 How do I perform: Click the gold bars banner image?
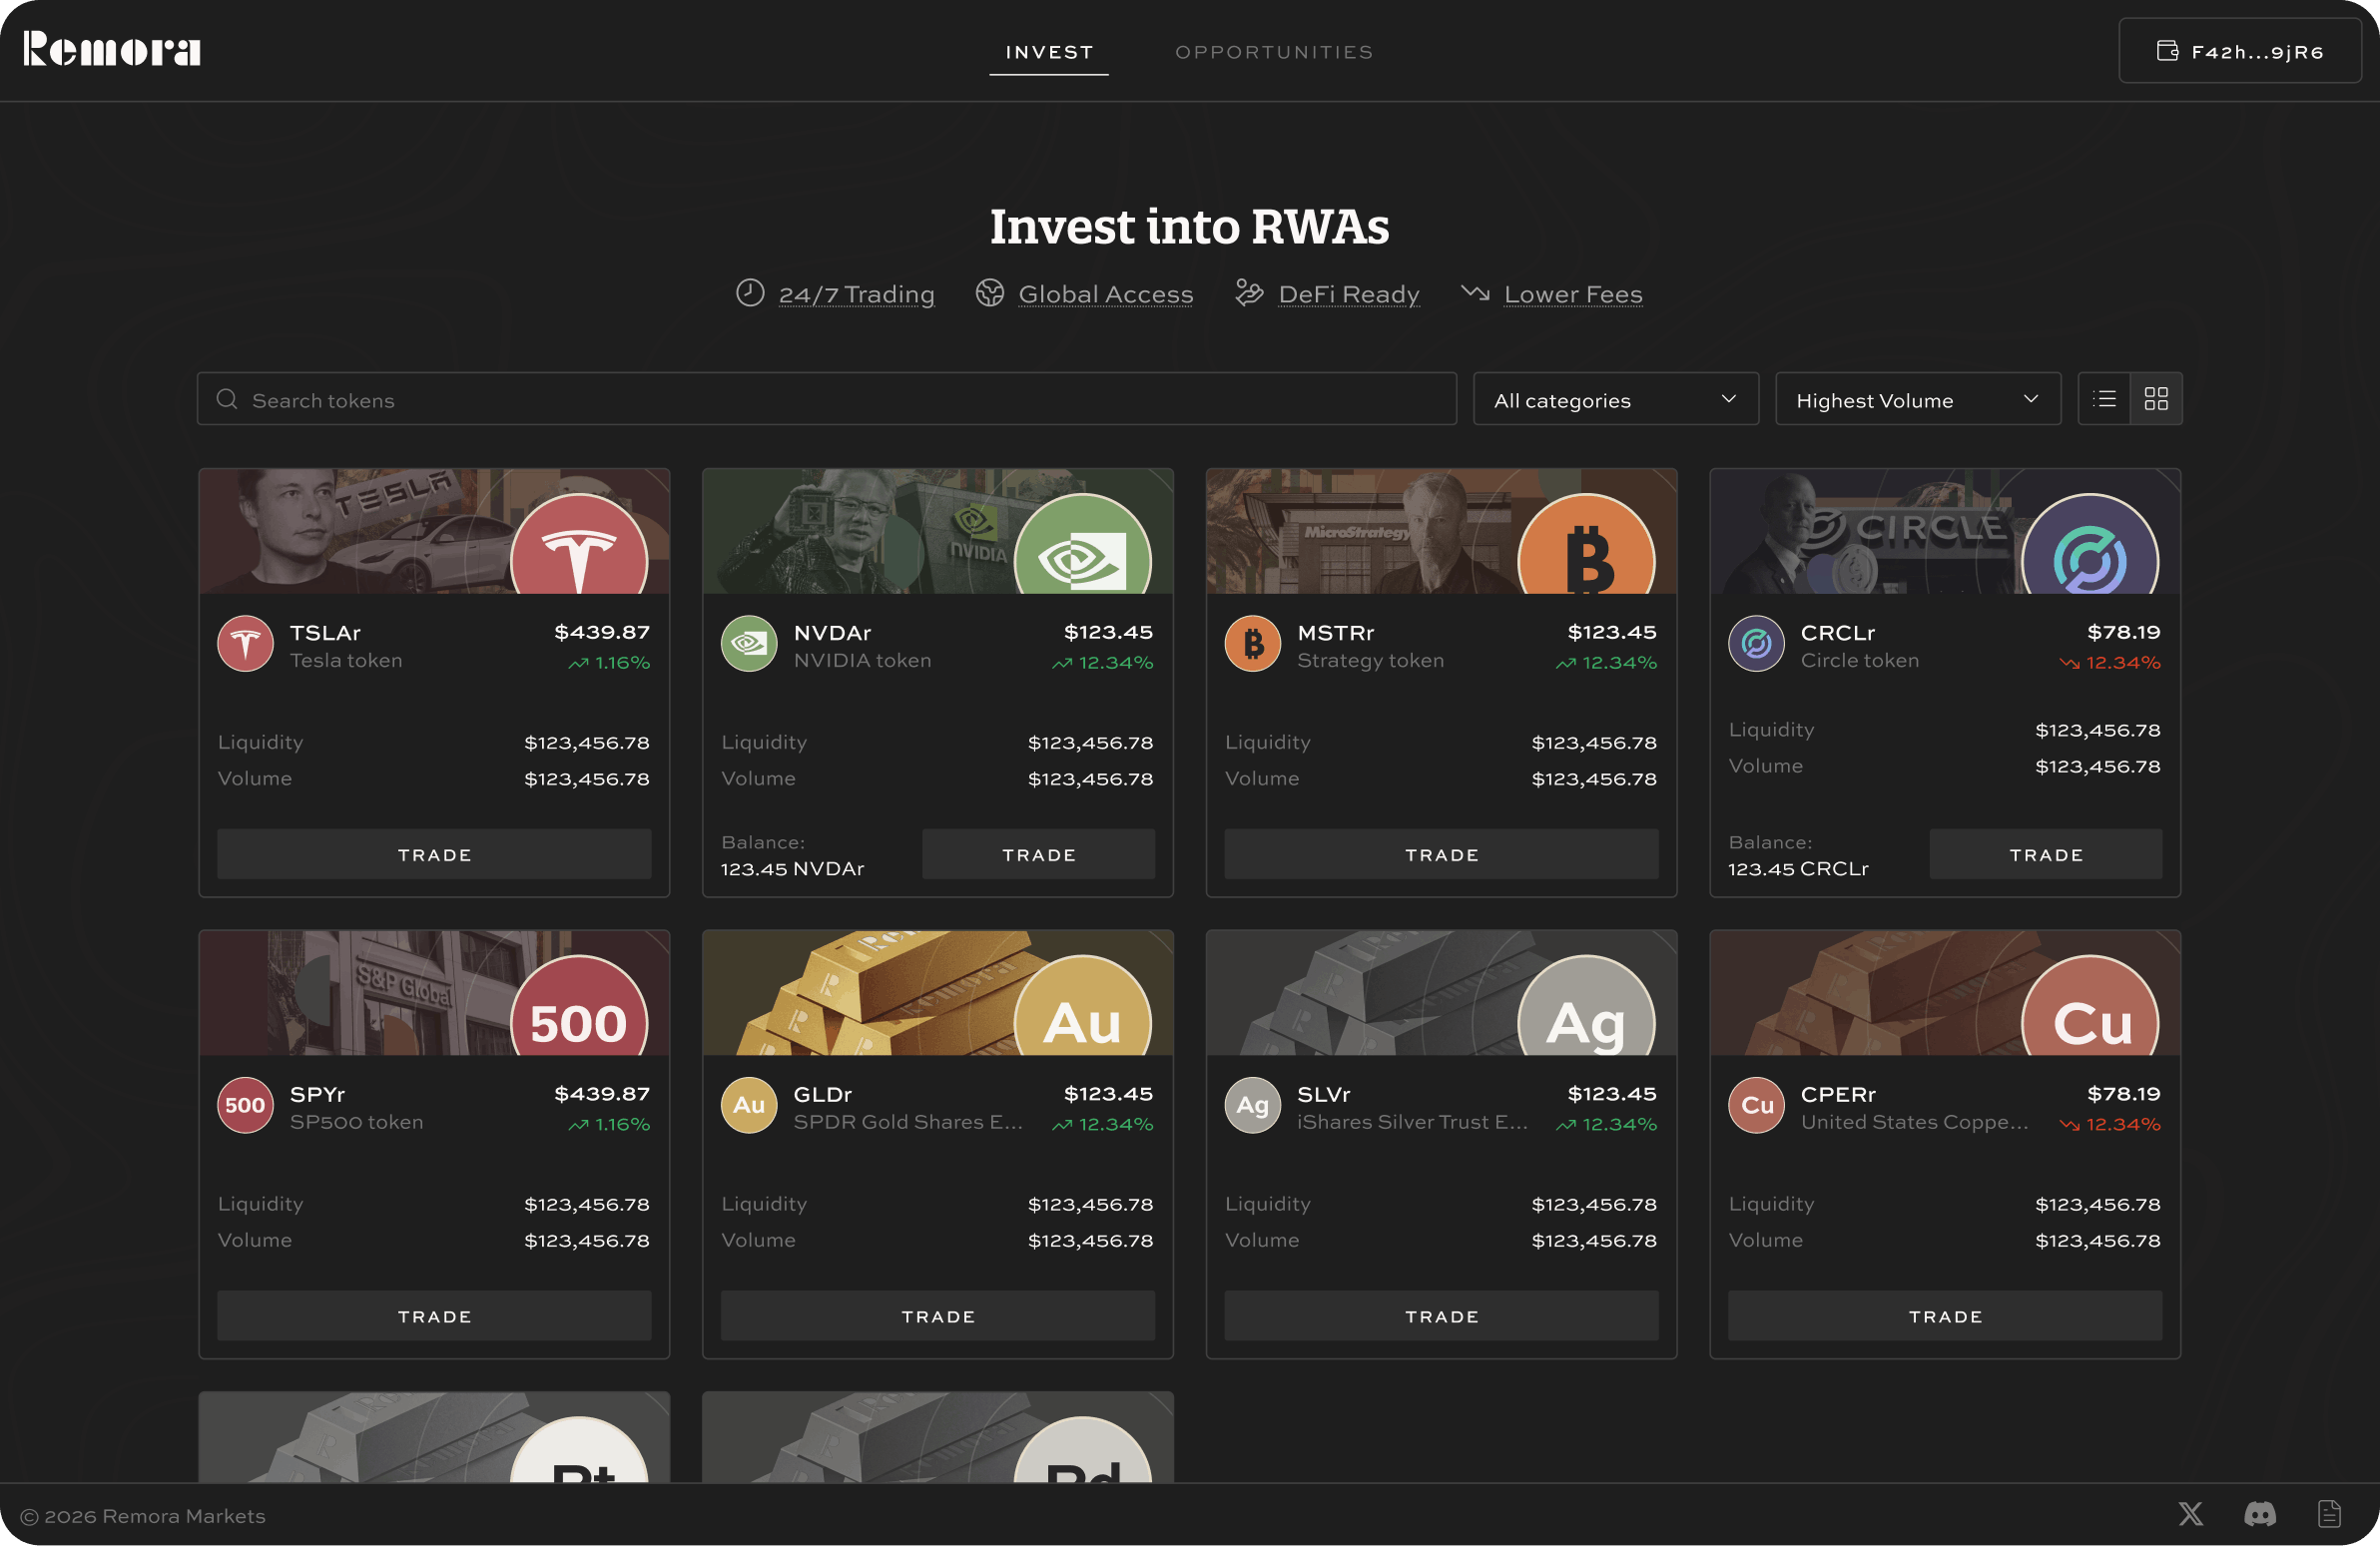pos(937,993)
